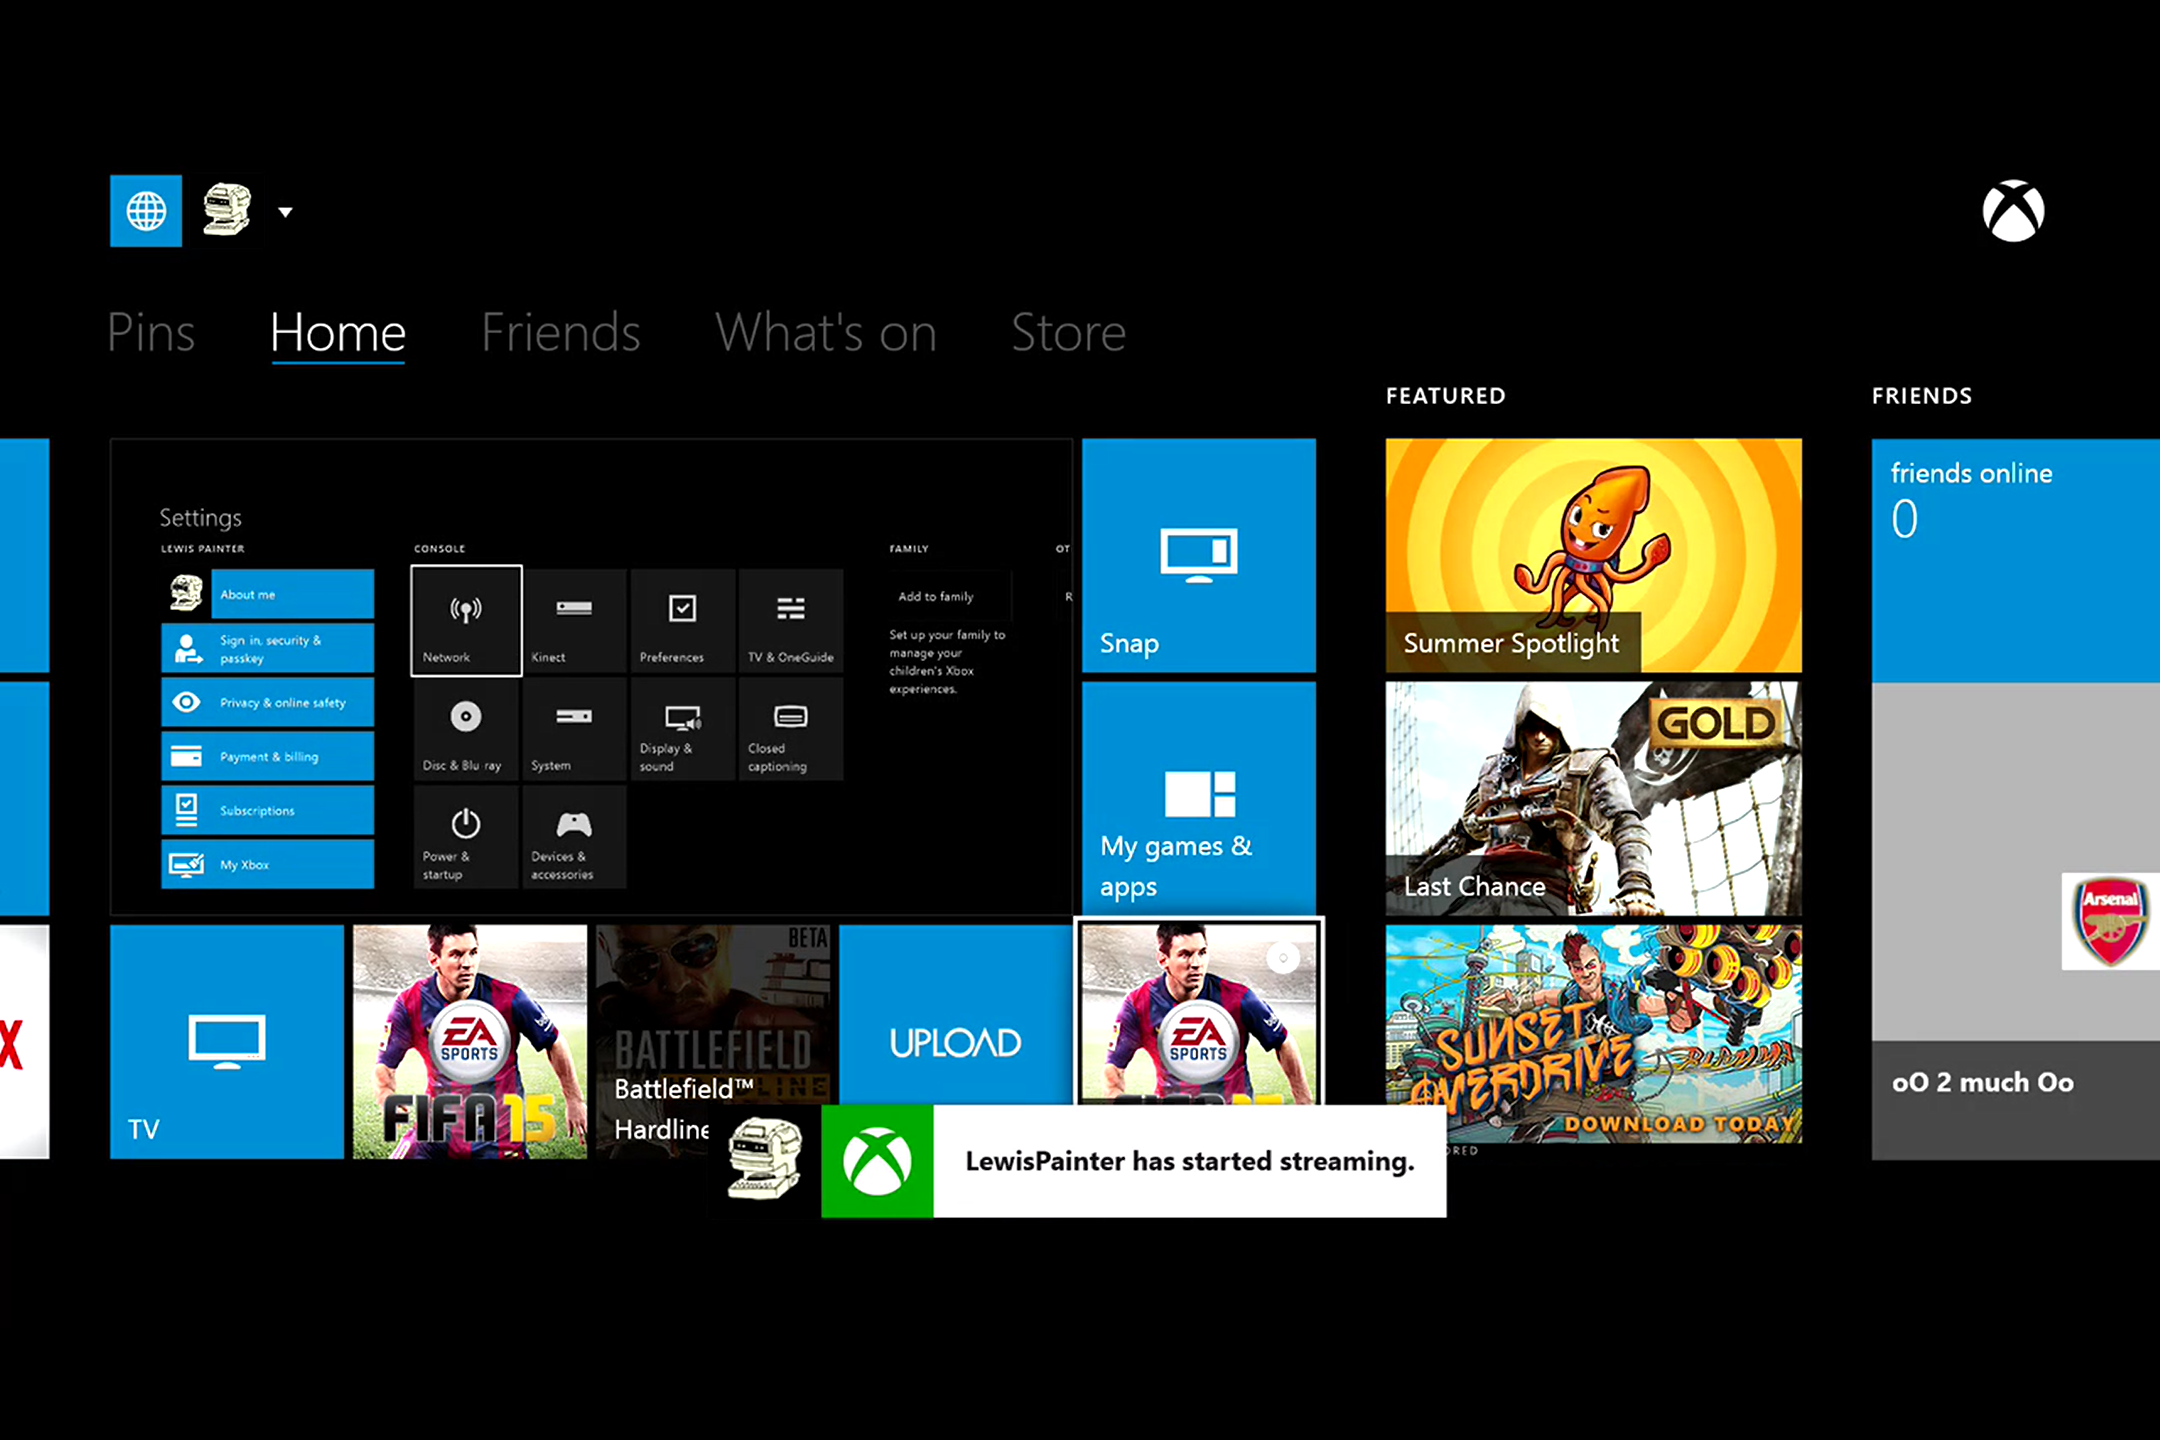Viewport: 2160px width, 1440px height.
Task: Select the About me option
Action: (x=292, y=594)
